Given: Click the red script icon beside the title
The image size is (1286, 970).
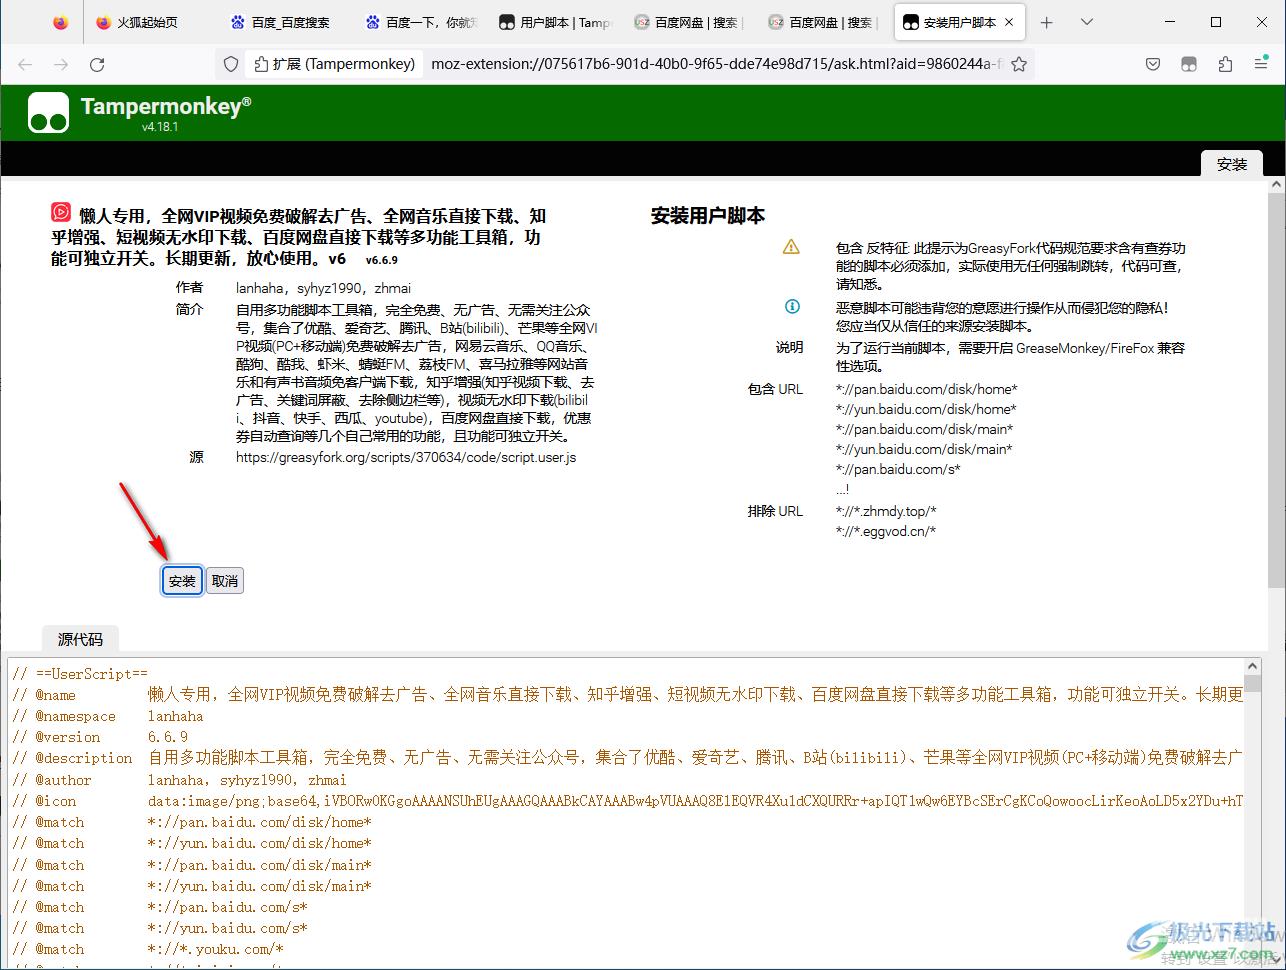Looking at the screenshot, I should point(61,212).
